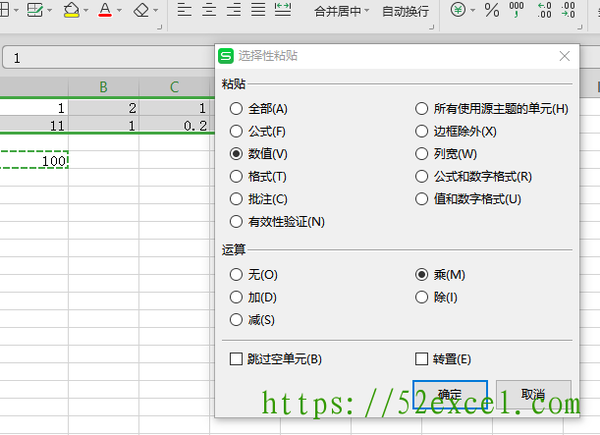Viewport: 600px width, 435px height.
Task: Click the fill color bucket icon
Action: tap(72, 10)
